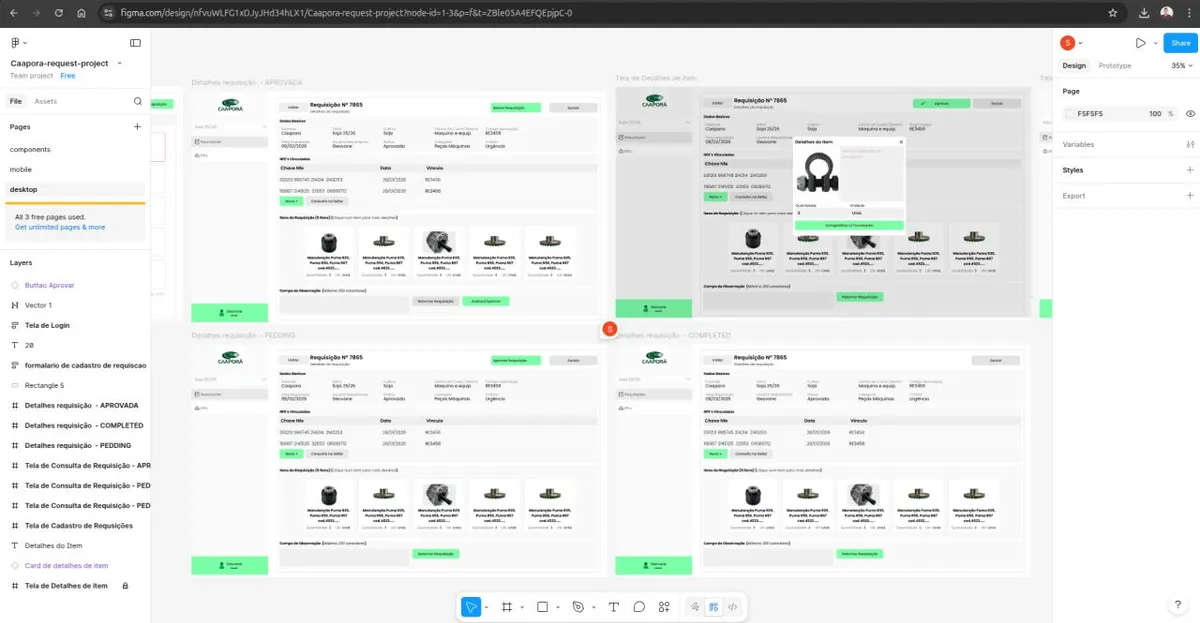Image resolution: width=1200 pixels, height=623 pixels.
Task: Select the Frame tool in the toolbar
Action: coord(507,607)
